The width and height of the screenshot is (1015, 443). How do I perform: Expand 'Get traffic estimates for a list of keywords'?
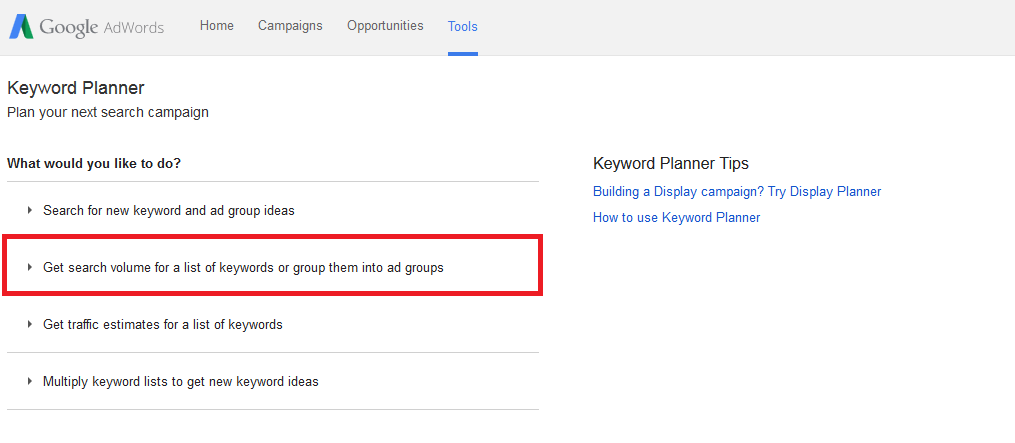pos(162,325)
